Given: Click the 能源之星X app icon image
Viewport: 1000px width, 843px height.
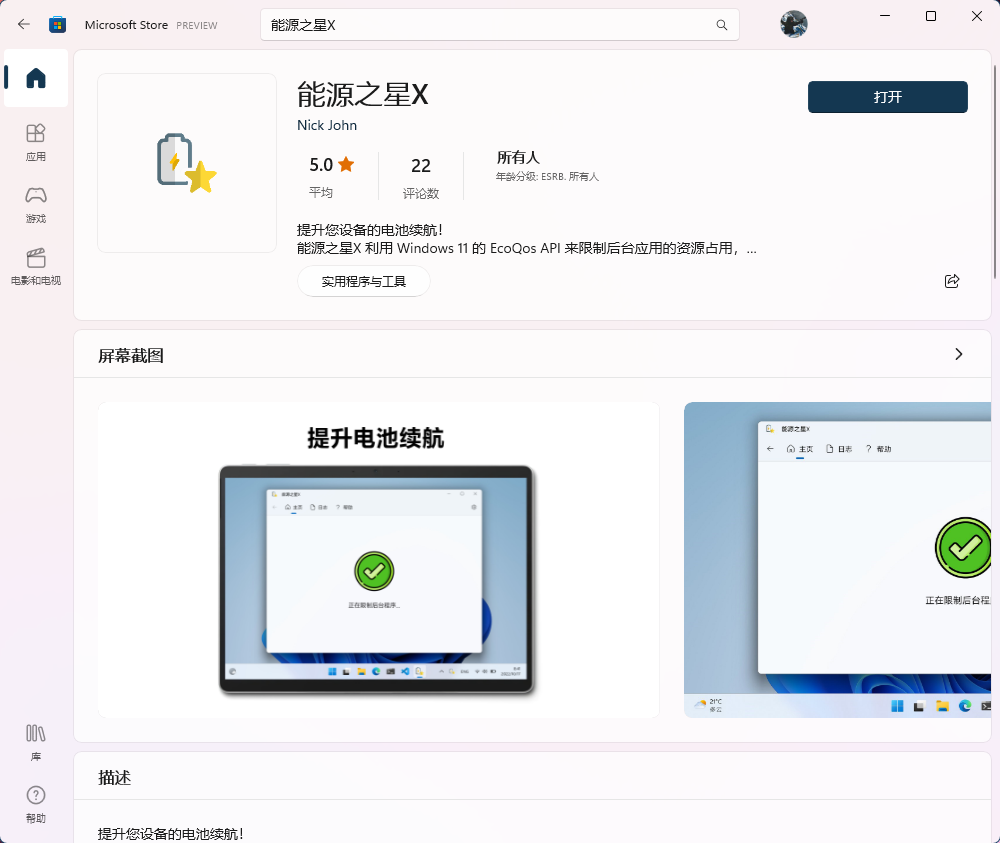Looking at the screenshot, I should 187,163.
